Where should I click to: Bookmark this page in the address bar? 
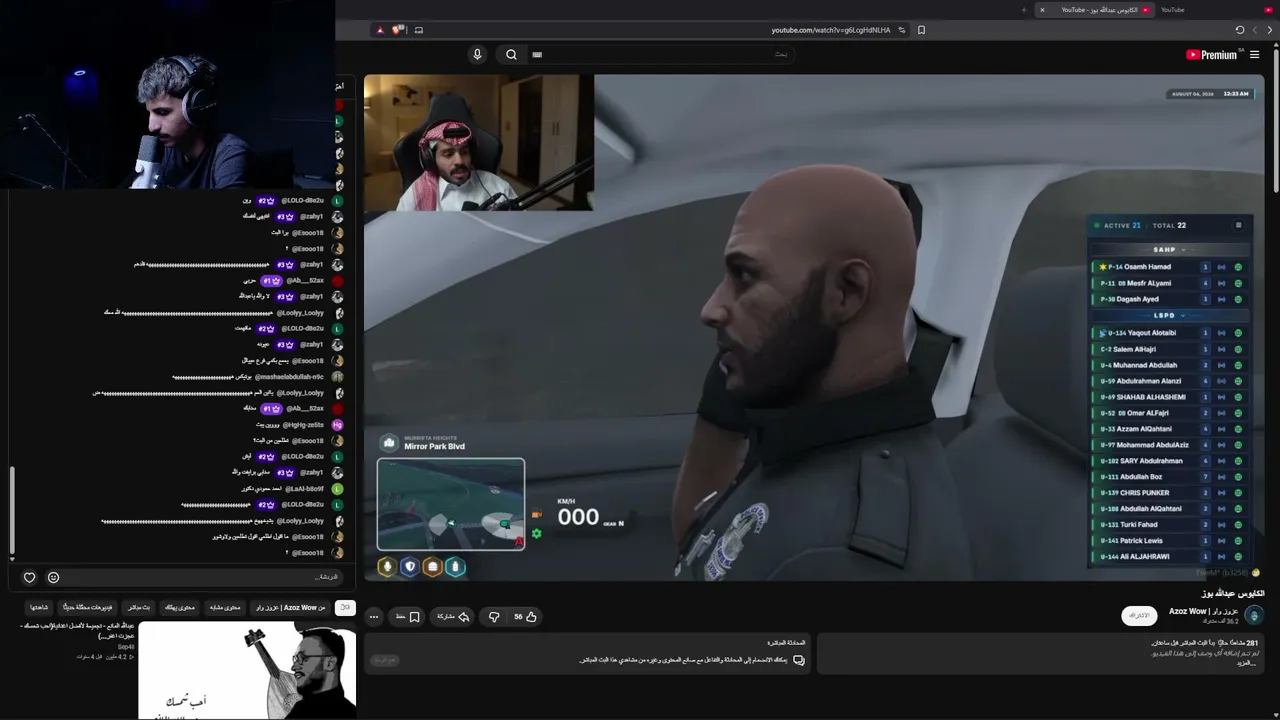[x=921, y=30]
